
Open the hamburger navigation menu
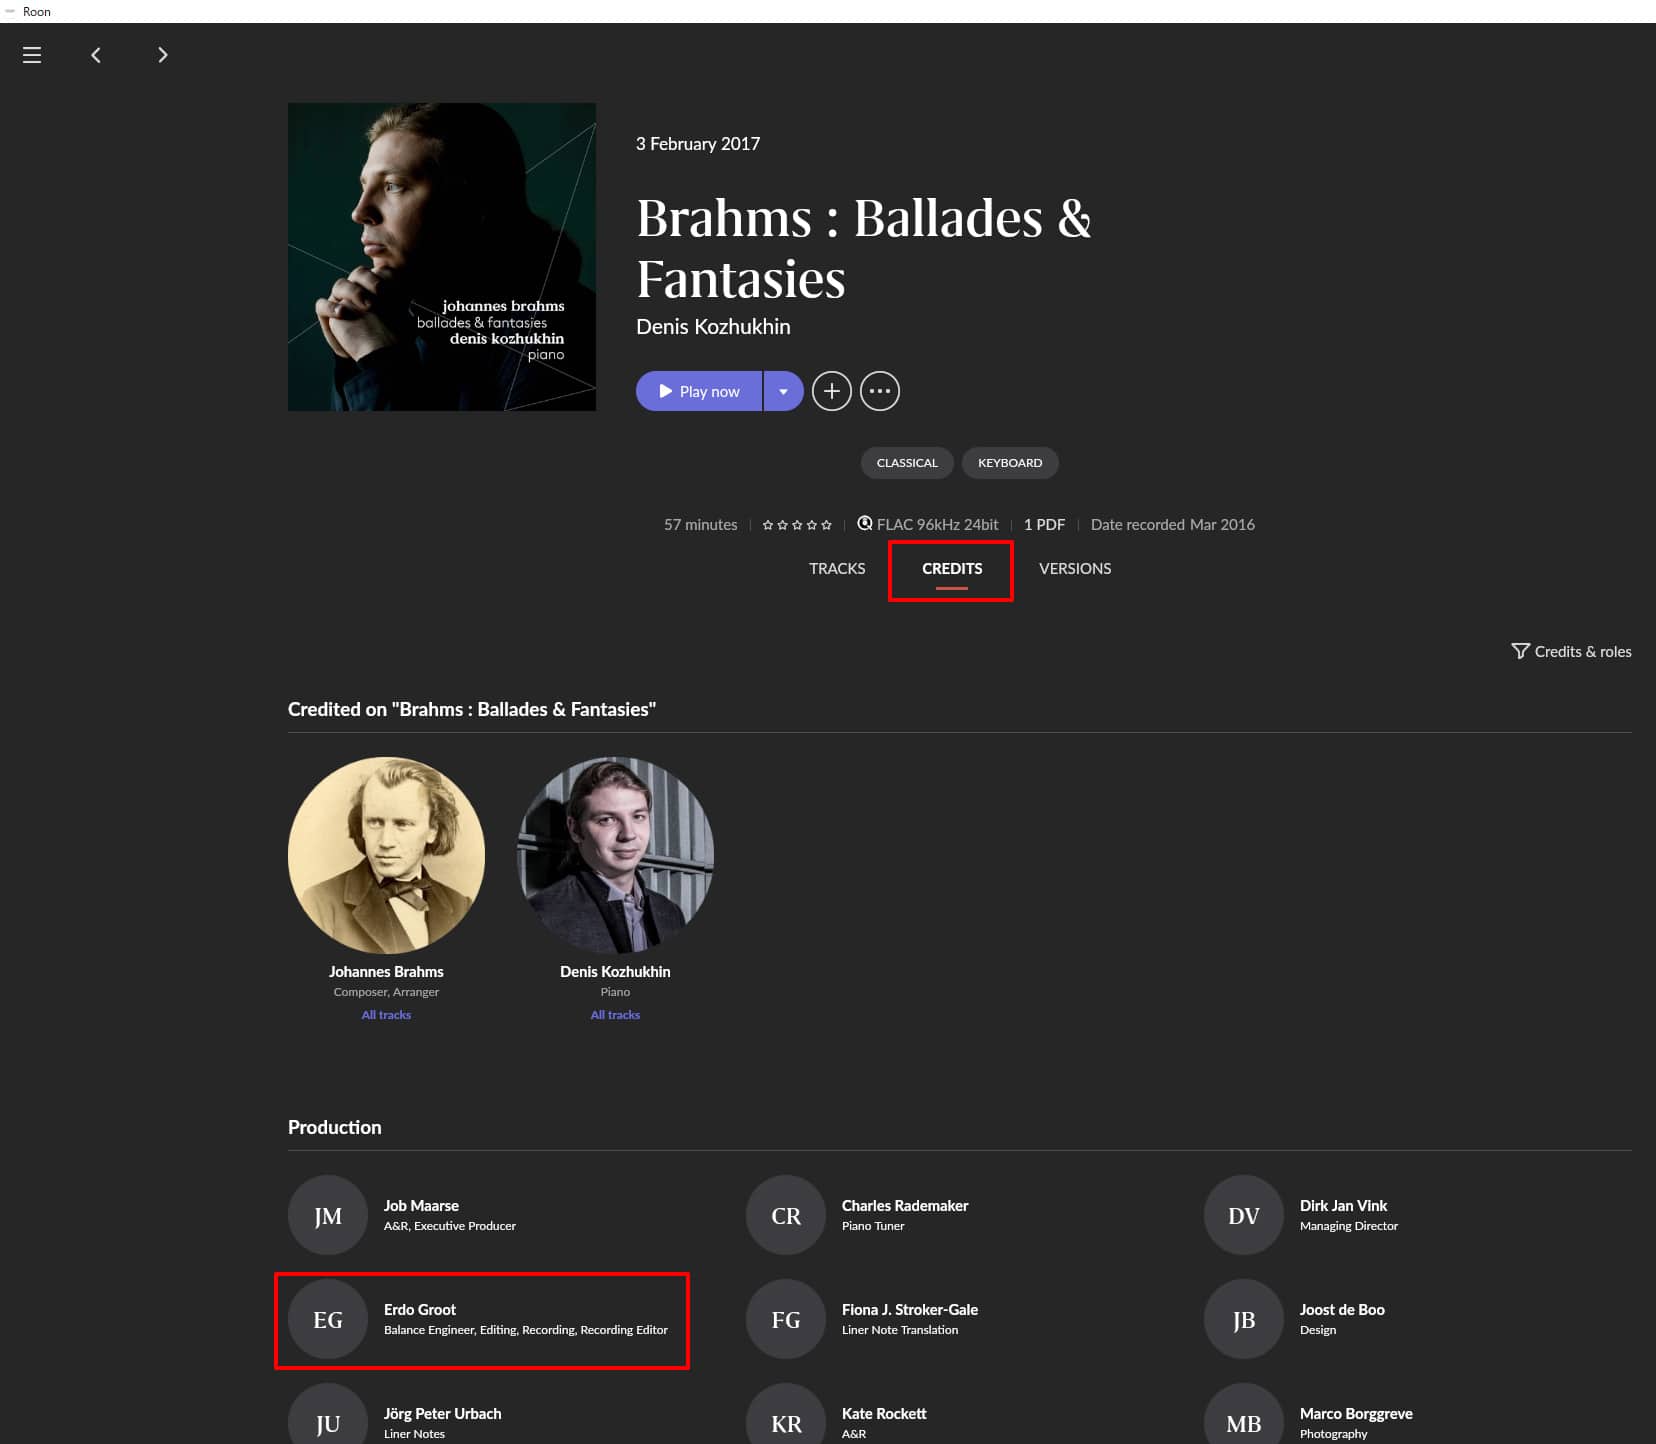(x=32, y=55)
